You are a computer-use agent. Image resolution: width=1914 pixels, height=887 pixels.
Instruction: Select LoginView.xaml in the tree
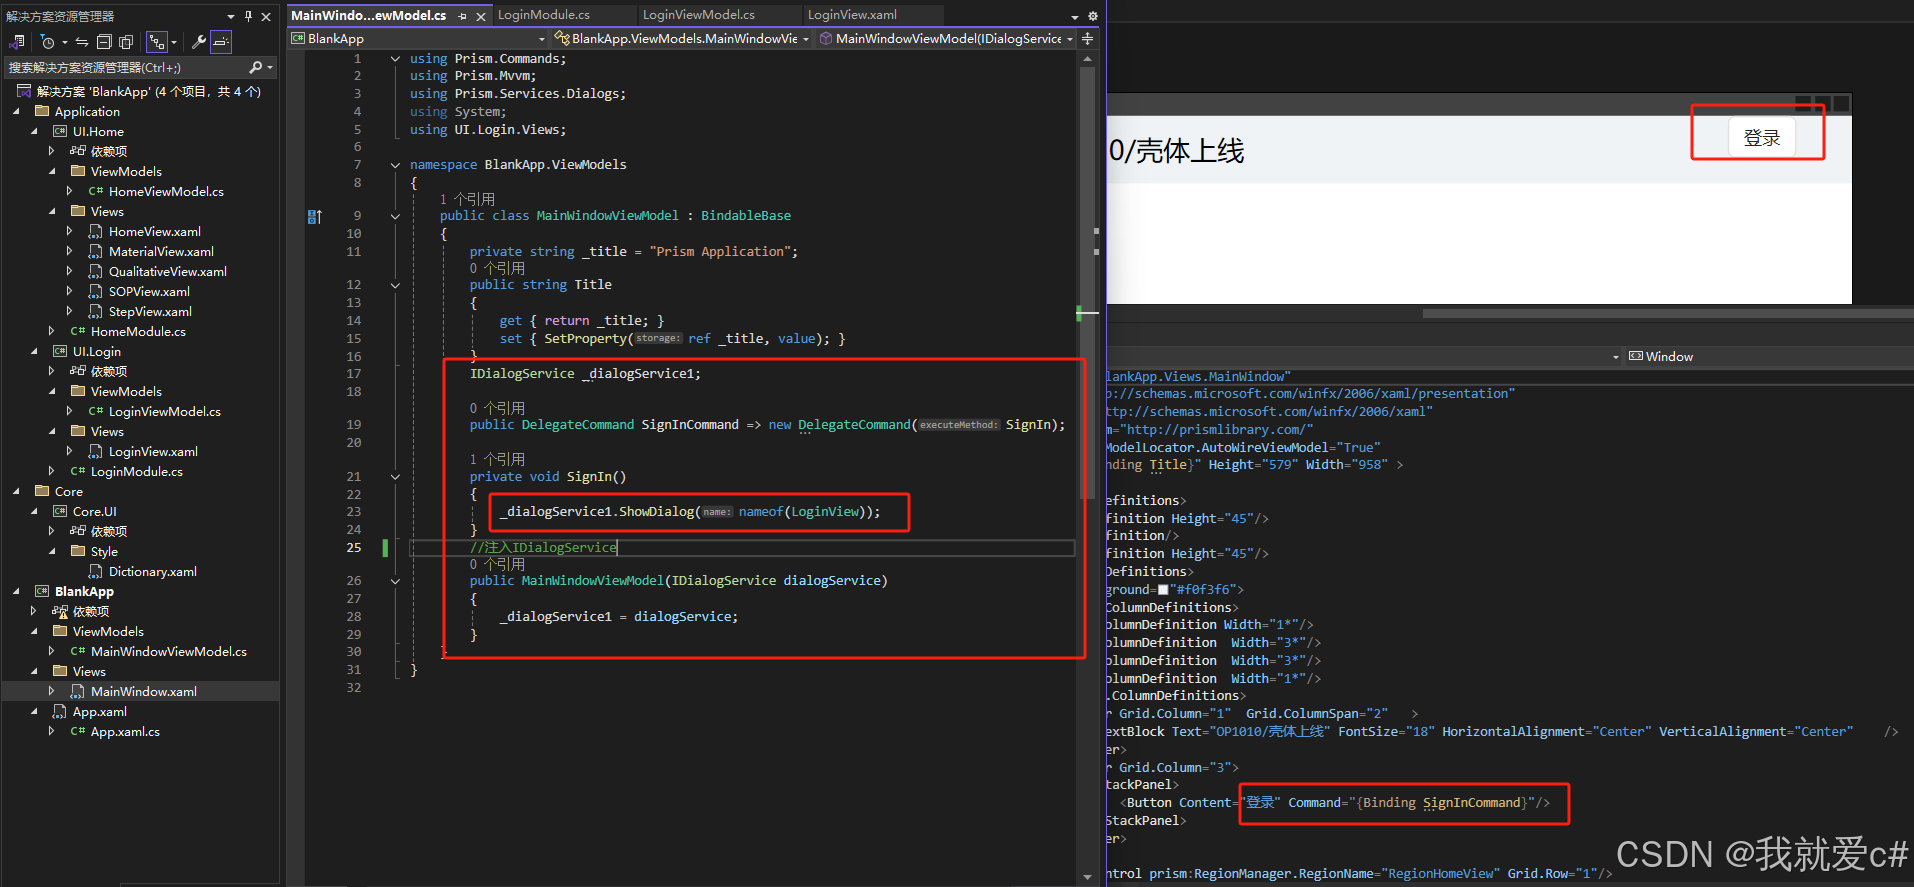point(153,451)
